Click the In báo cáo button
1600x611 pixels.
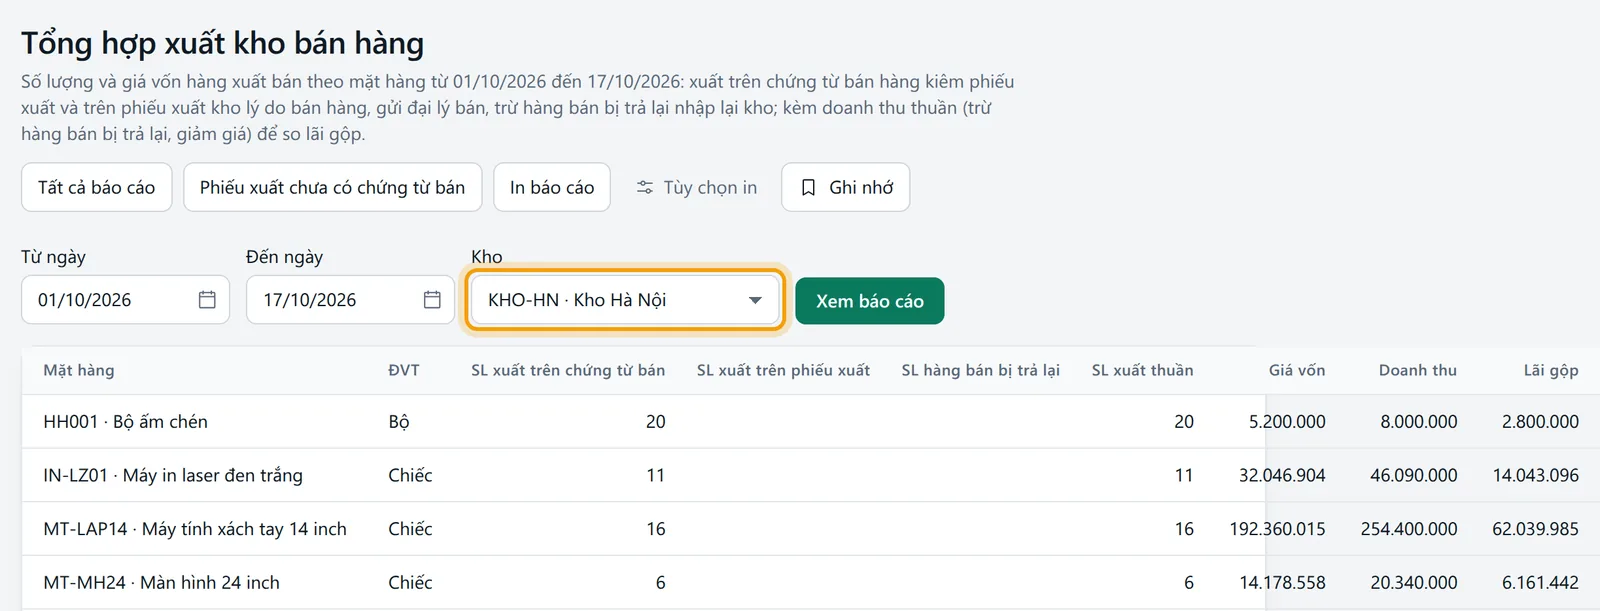coord(552,187)
